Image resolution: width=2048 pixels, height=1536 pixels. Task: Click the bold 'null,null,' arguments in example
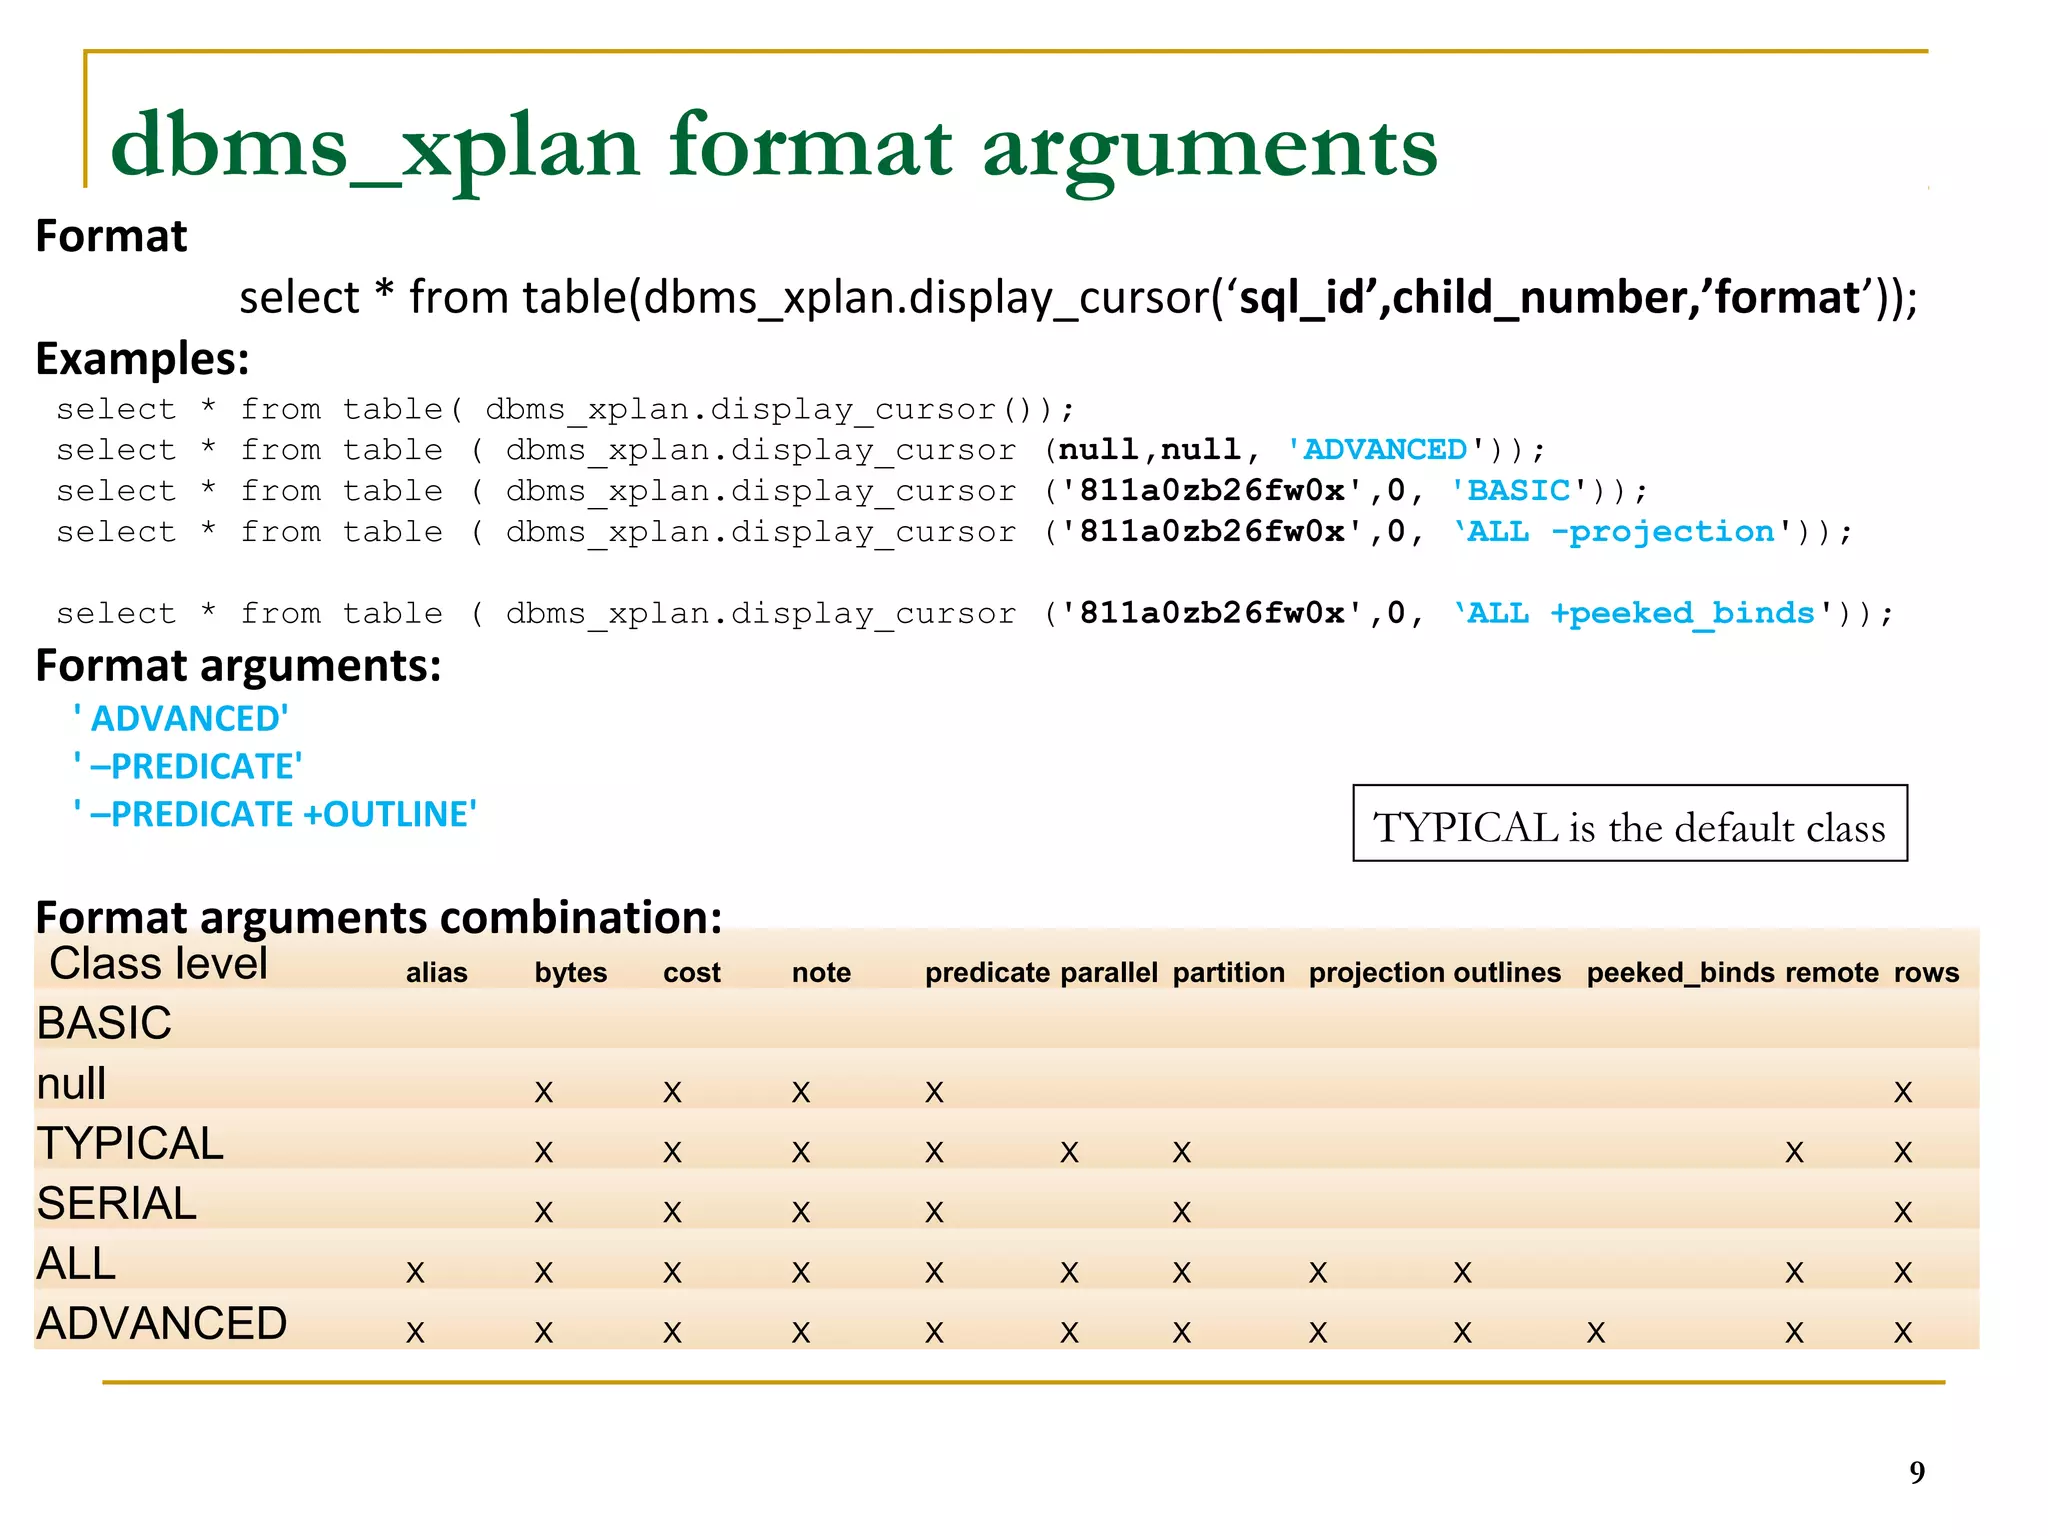click(x=1160, y=450)
